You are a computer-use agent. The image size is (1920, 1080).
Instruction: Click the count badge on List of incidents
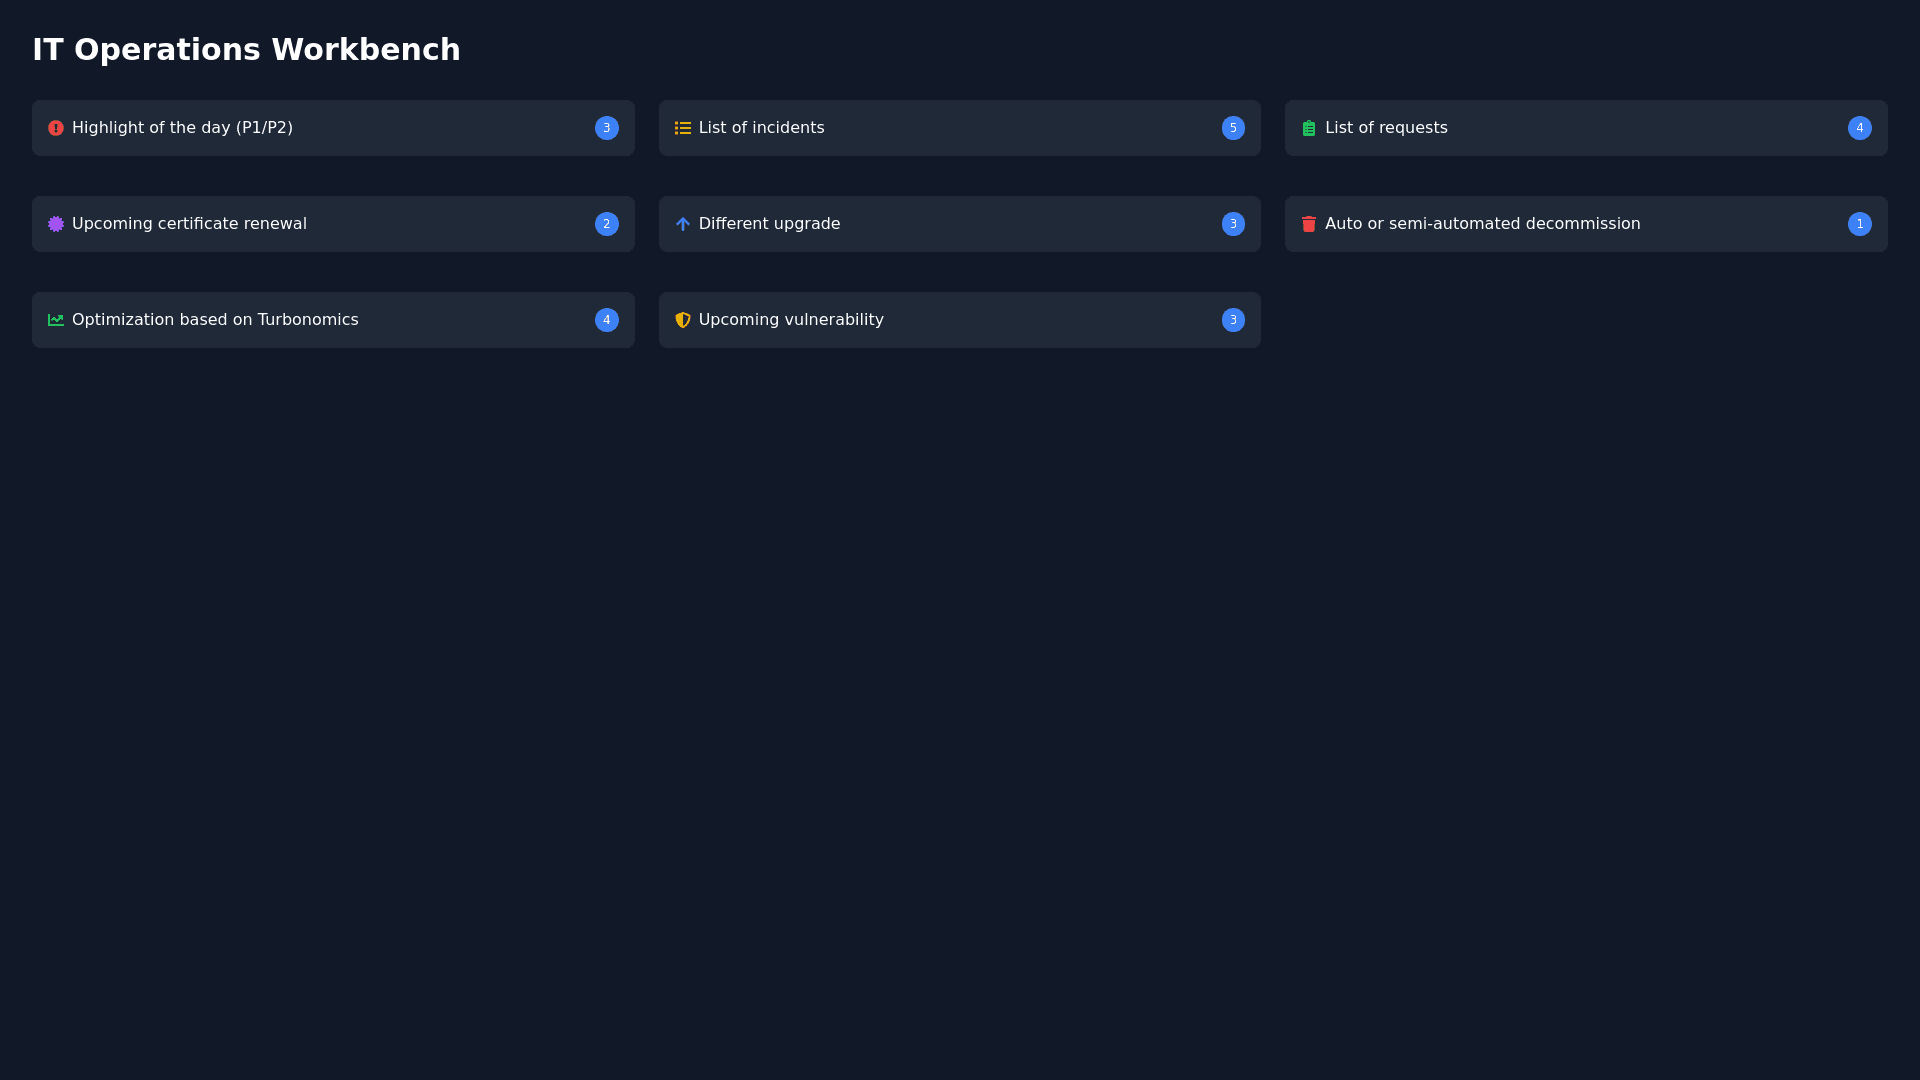[x=1233, y=128]
